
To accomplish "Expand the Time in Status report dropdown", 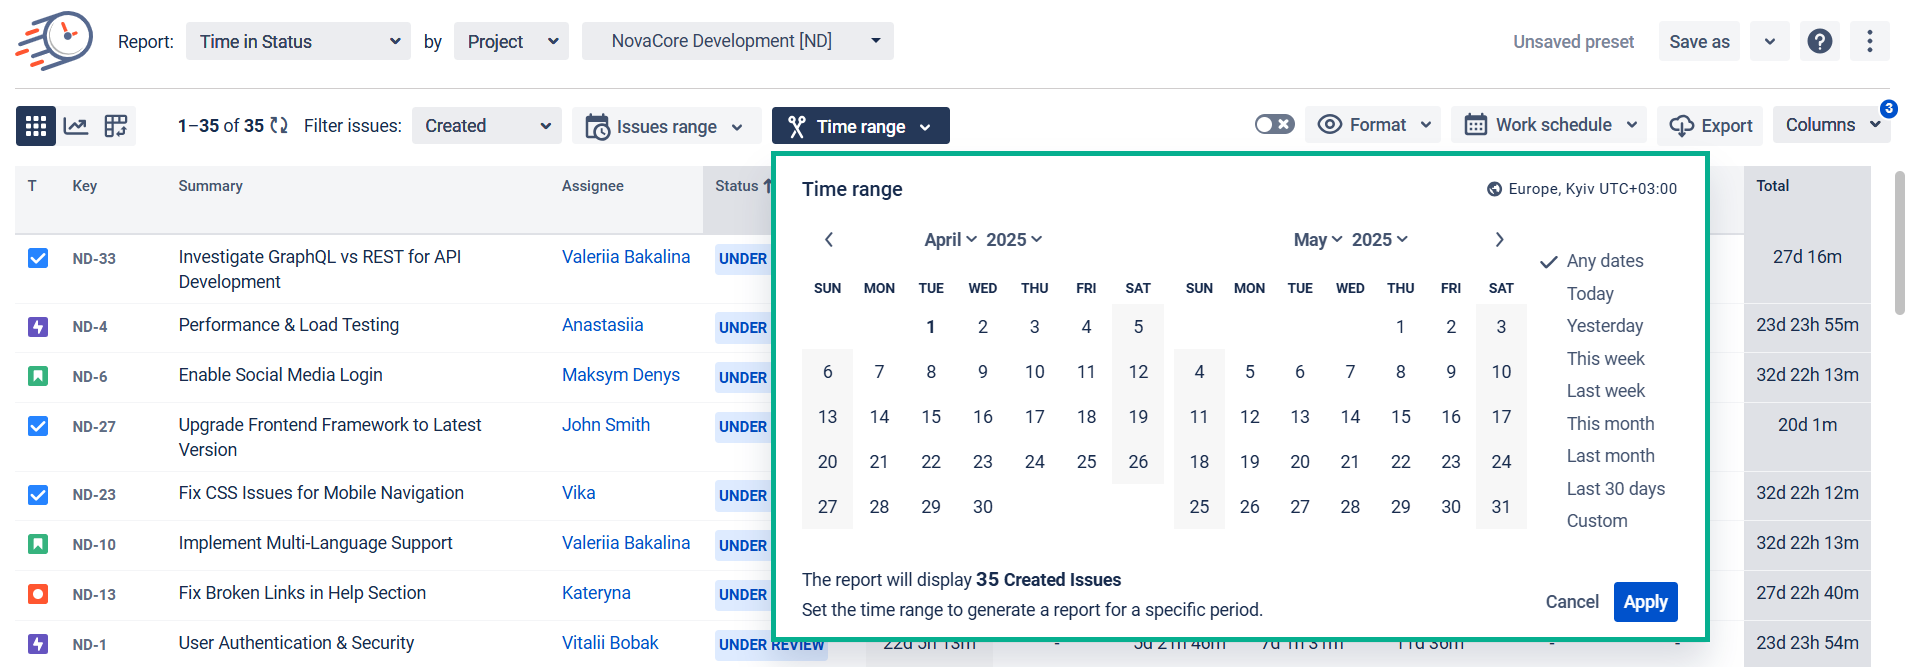I will [298, 41].
